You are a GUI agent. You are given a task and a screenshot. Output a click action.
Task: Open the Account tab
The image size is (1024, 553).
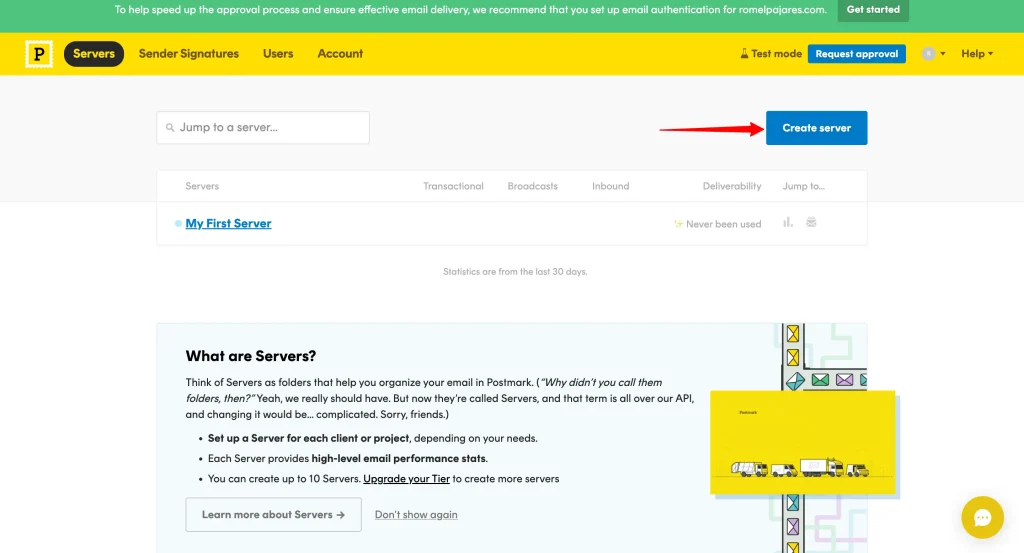340,54
